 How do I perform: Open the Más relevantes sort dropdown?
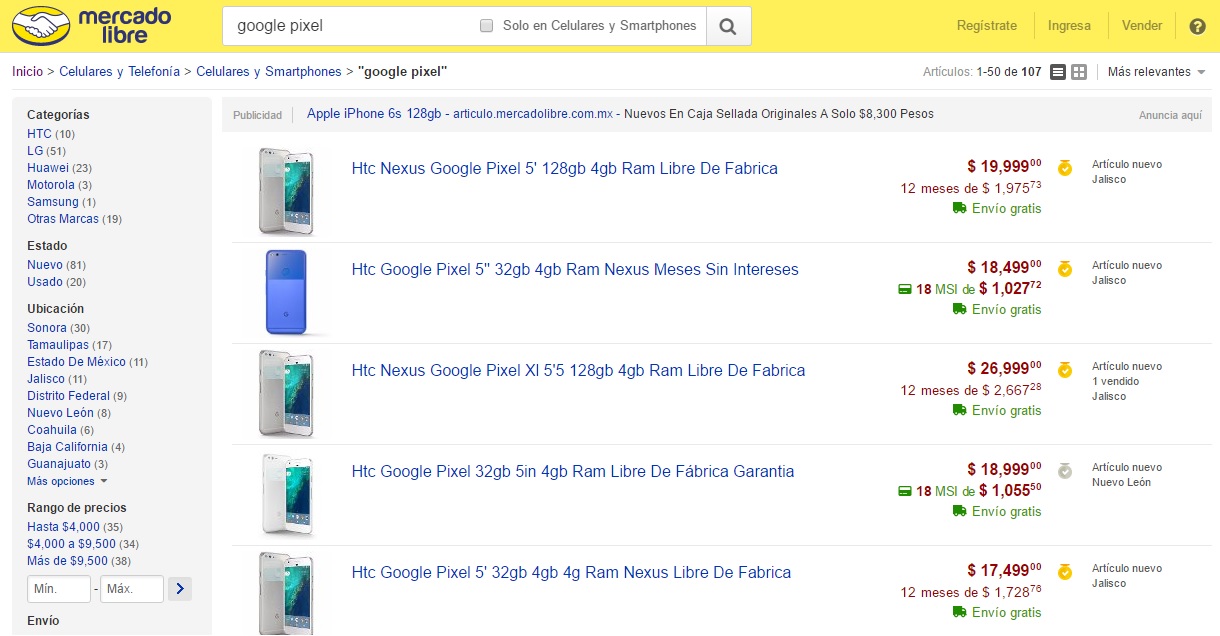coord(1156,72)
